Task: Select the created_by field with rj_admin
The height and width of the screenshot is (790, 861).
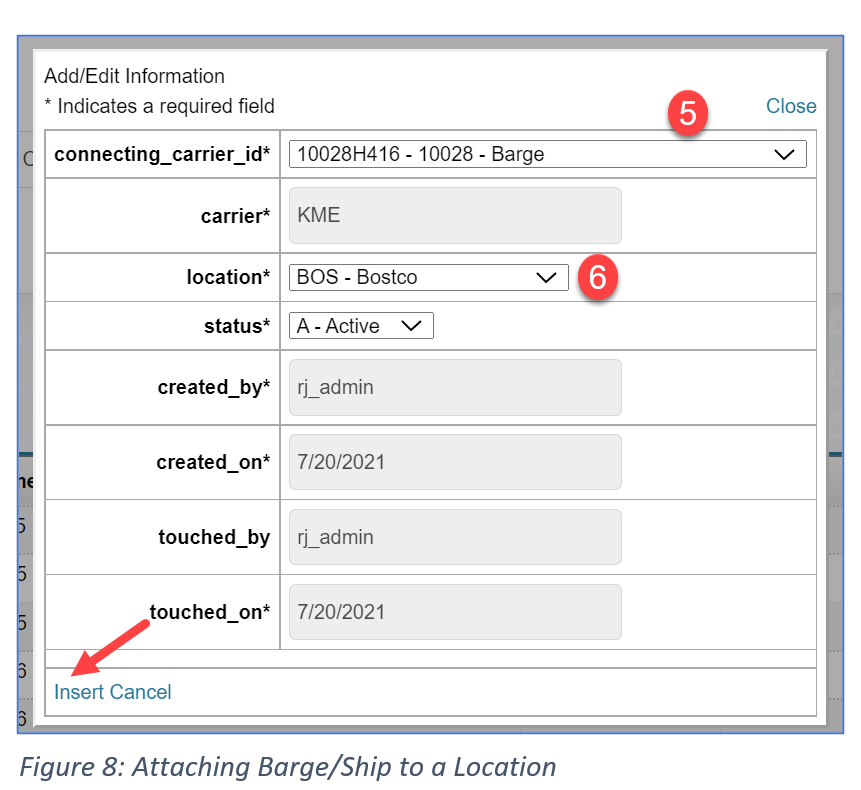Action: (455, 387)
